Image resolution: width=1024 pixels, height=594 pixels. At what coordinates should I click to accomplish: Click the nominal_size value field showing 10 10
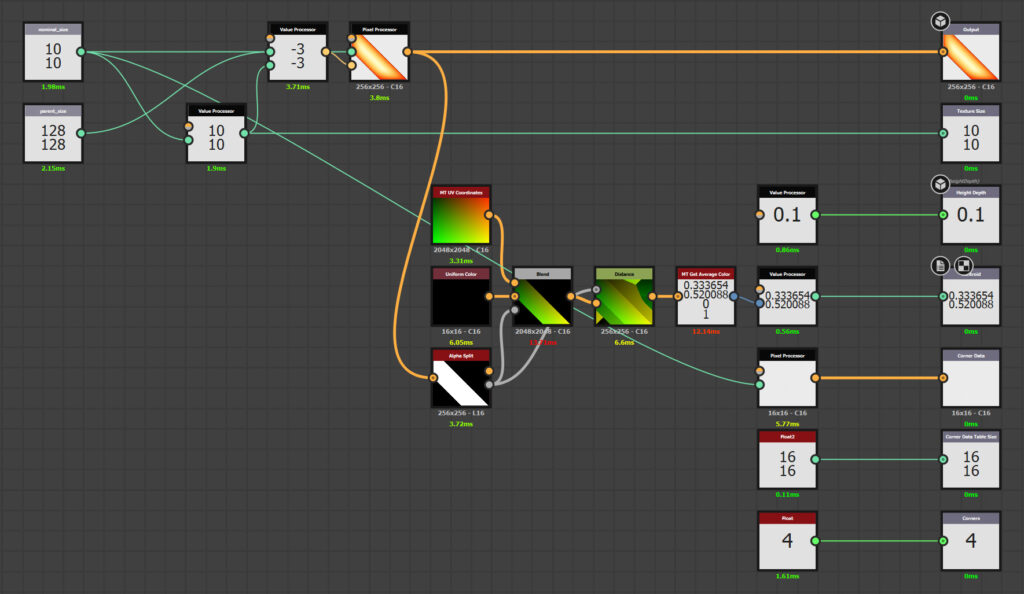[x=52, y=55]
